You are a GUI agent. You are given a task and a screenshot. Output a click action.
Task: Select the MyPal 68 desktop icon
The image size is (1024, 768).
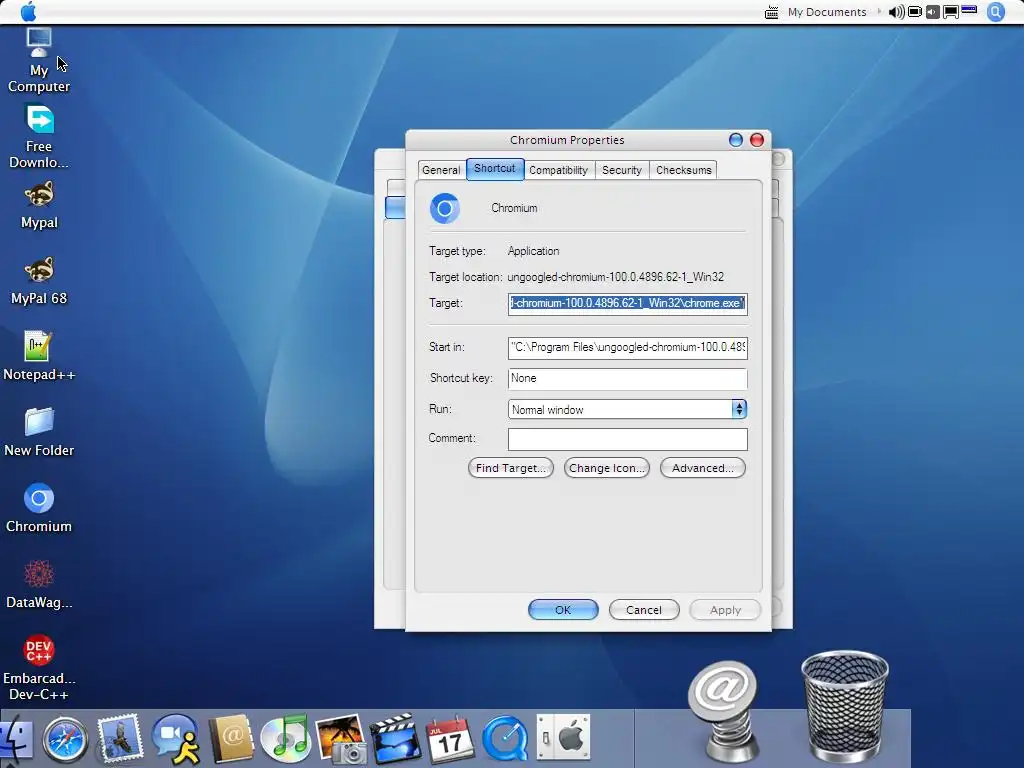click(x=39, y=281)
